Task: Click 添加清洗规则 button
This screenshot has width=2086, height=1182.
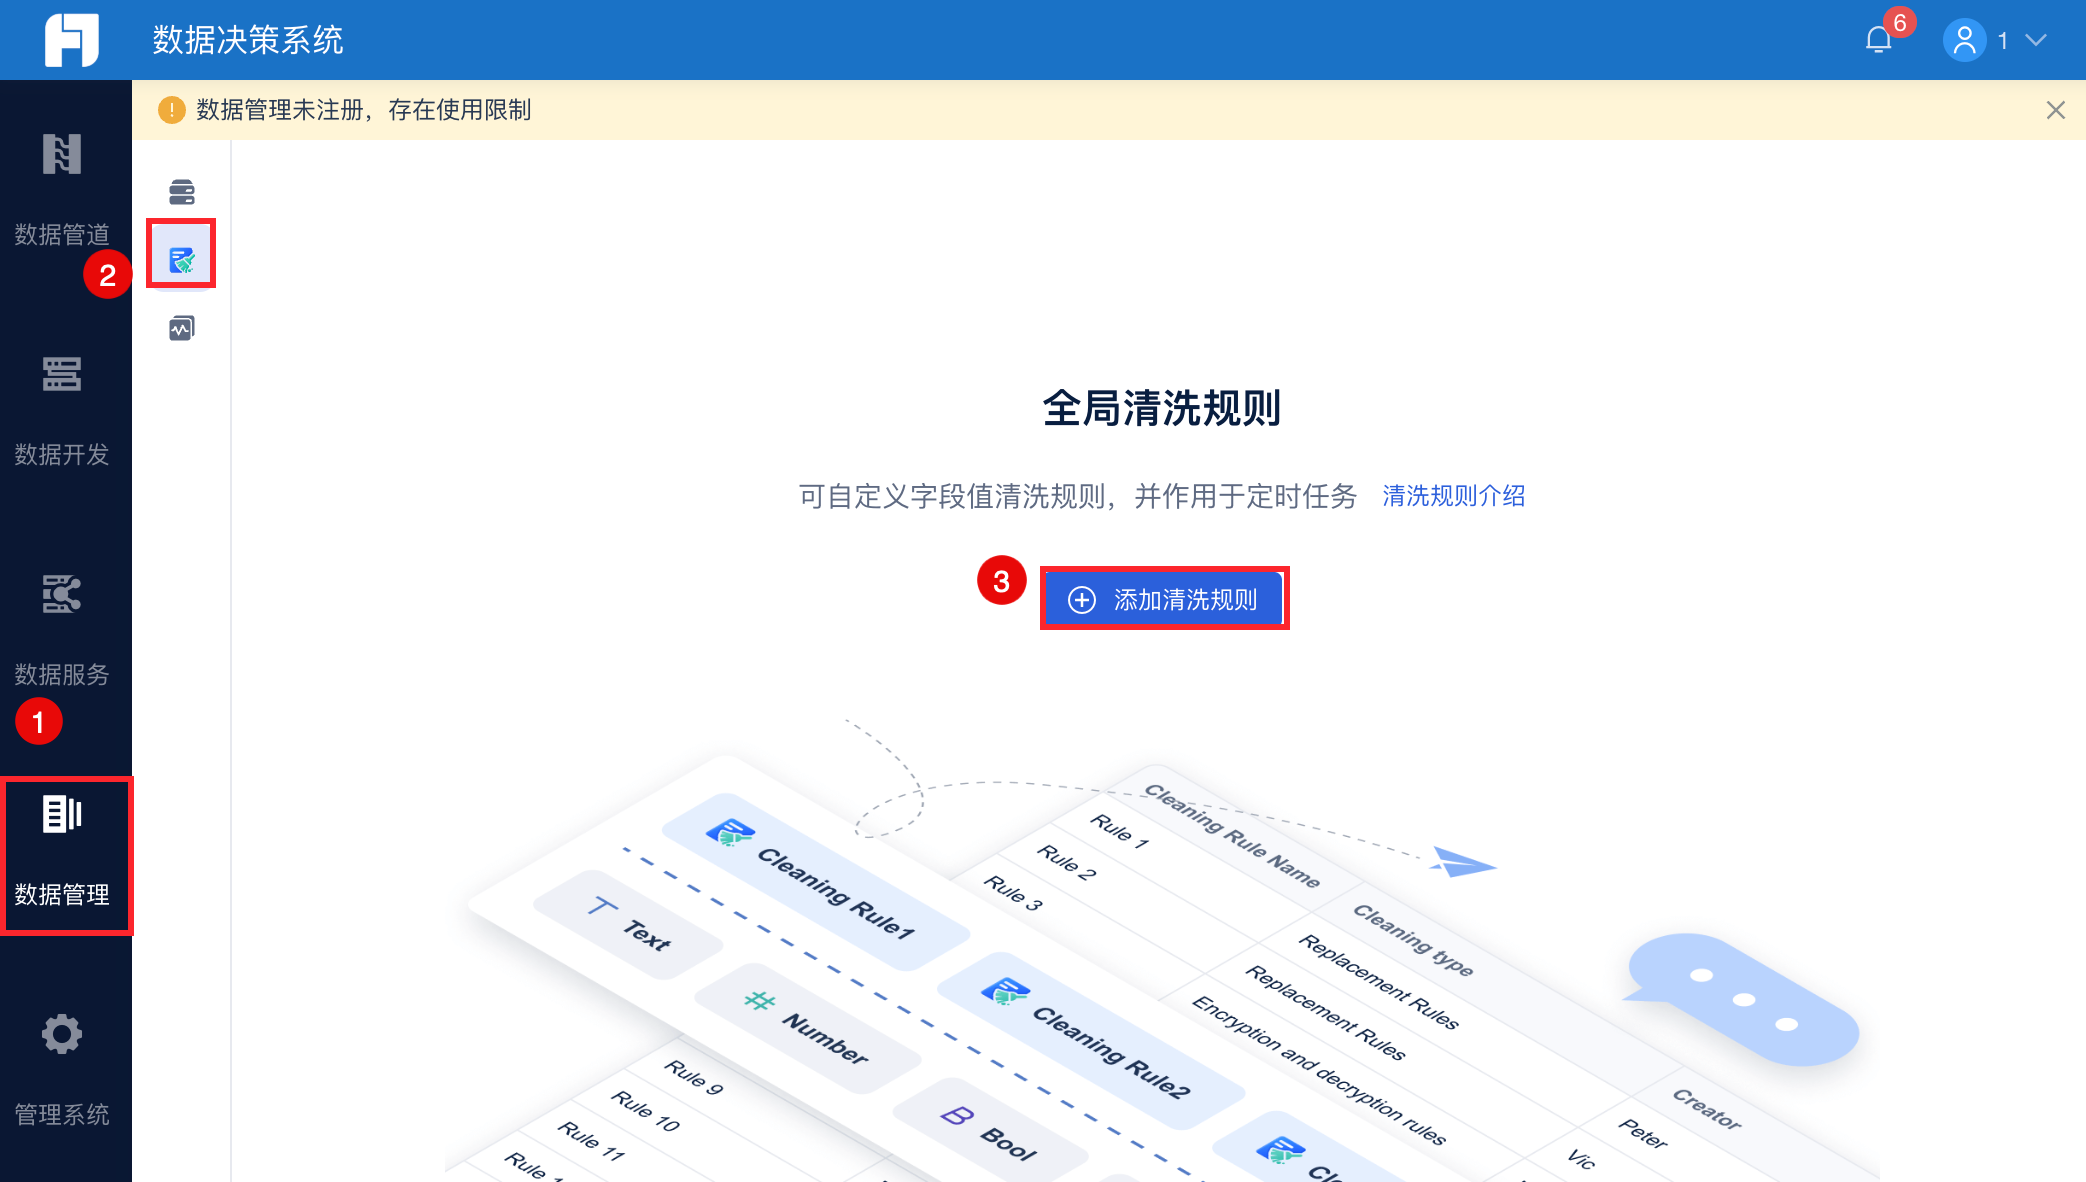Action: click(1163, 599)
